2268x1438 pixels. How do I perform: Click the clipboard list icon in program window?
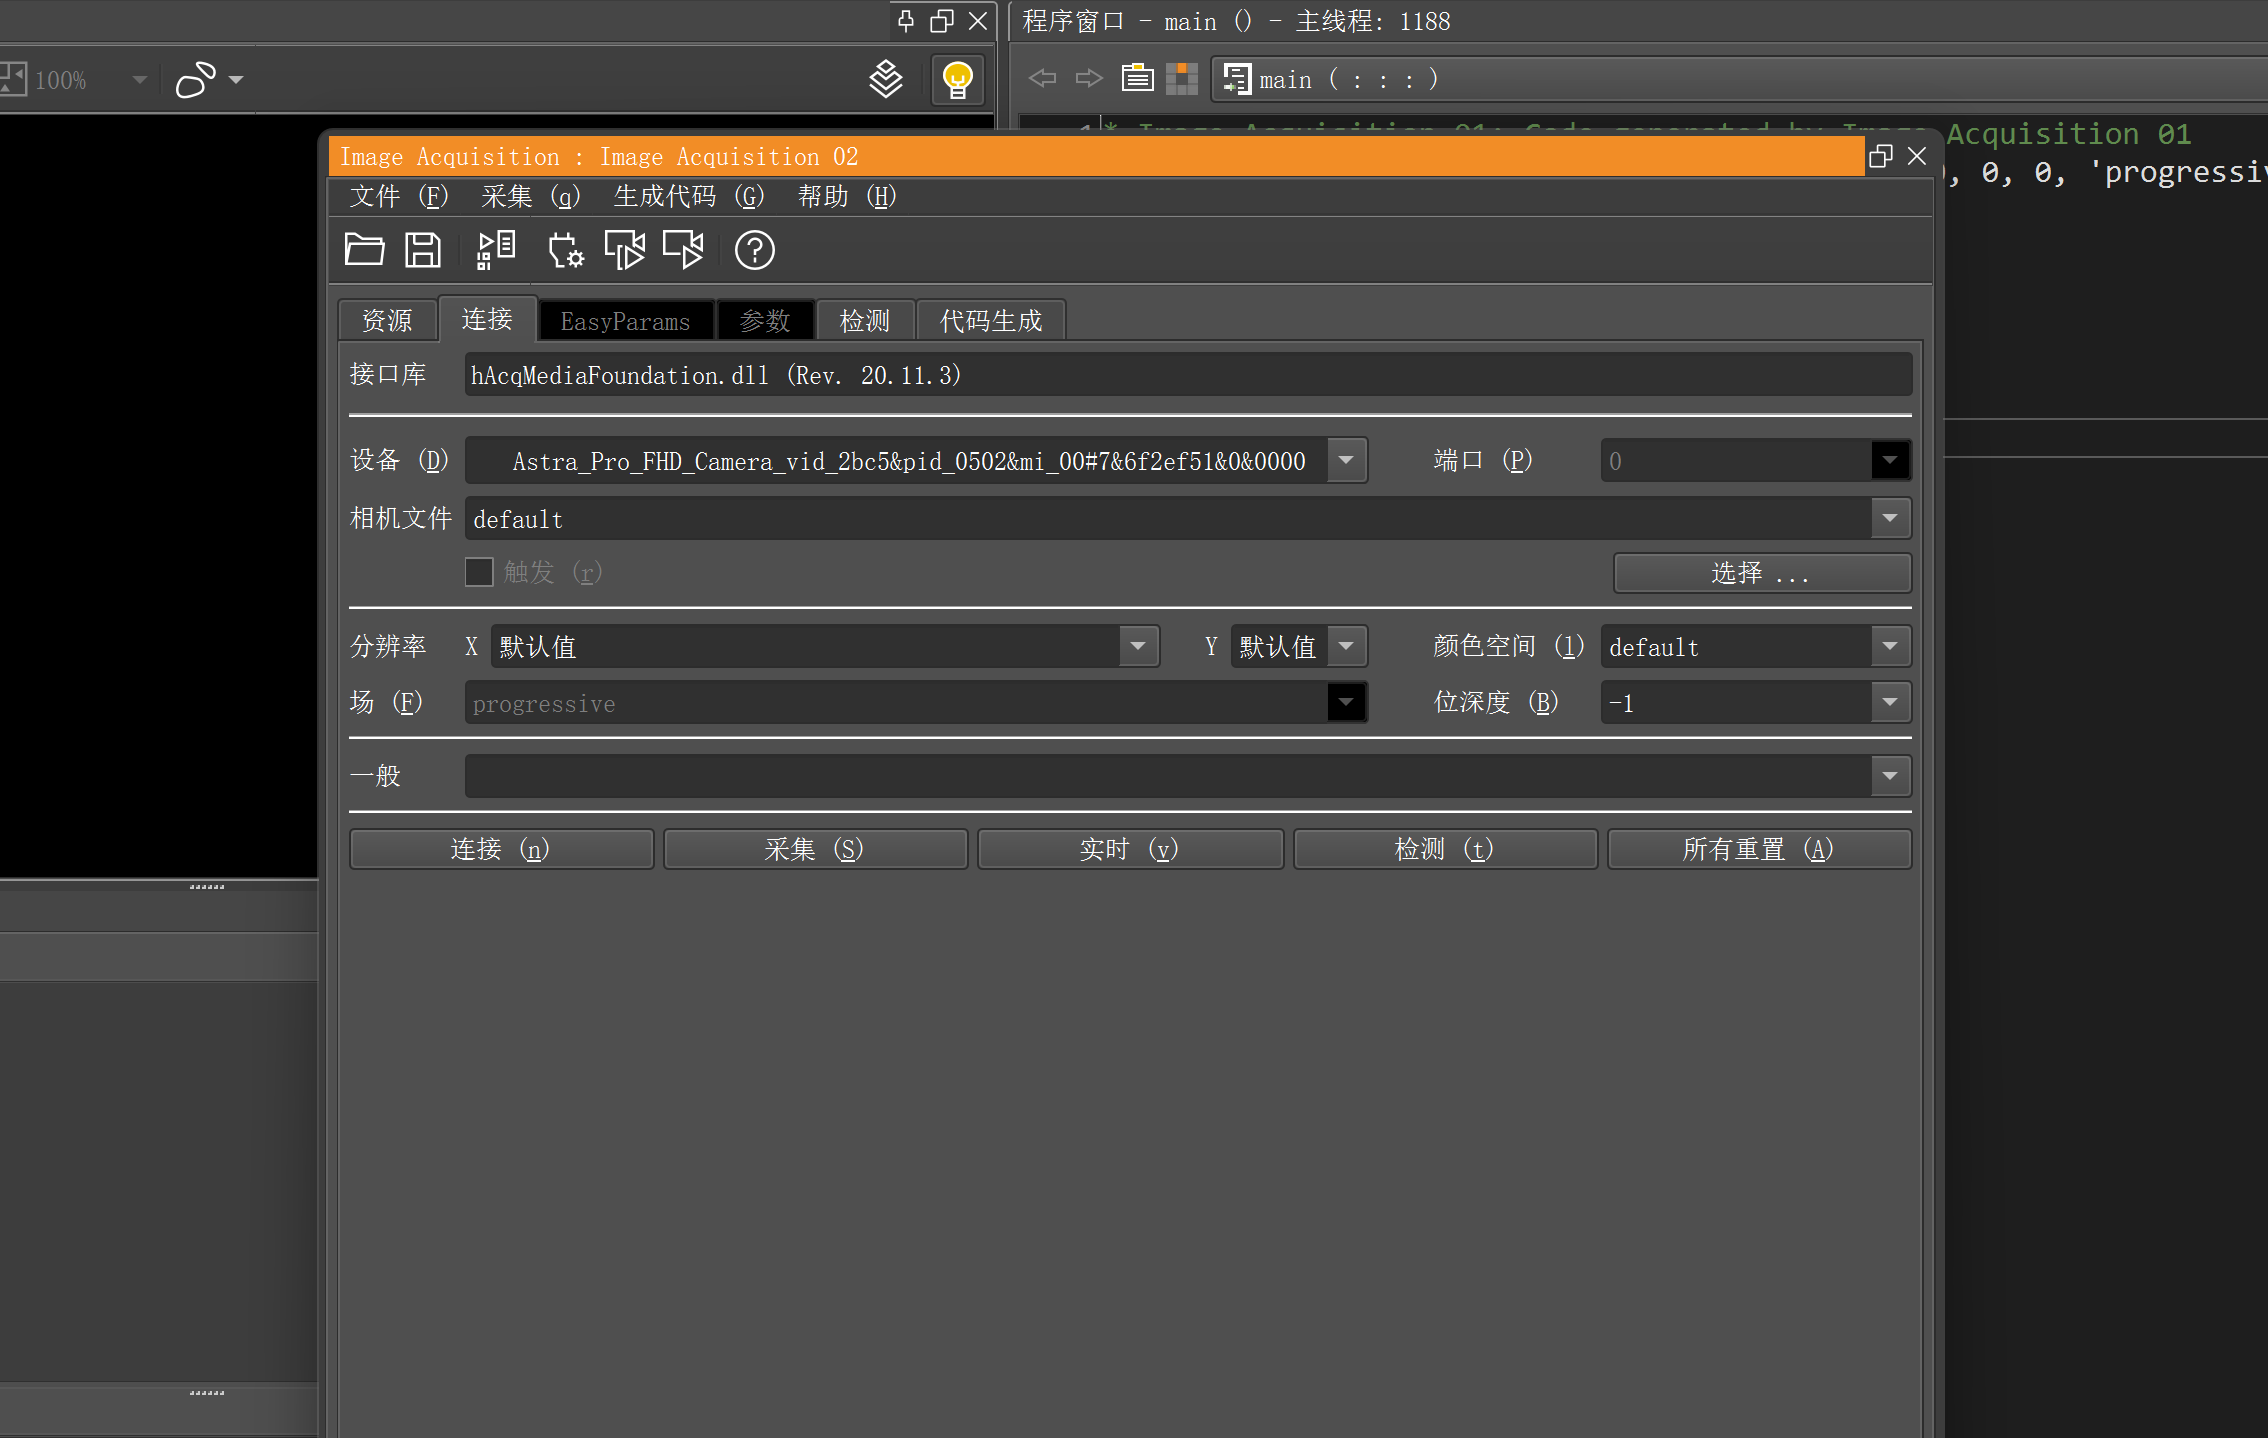click(x=1137, y=78)
